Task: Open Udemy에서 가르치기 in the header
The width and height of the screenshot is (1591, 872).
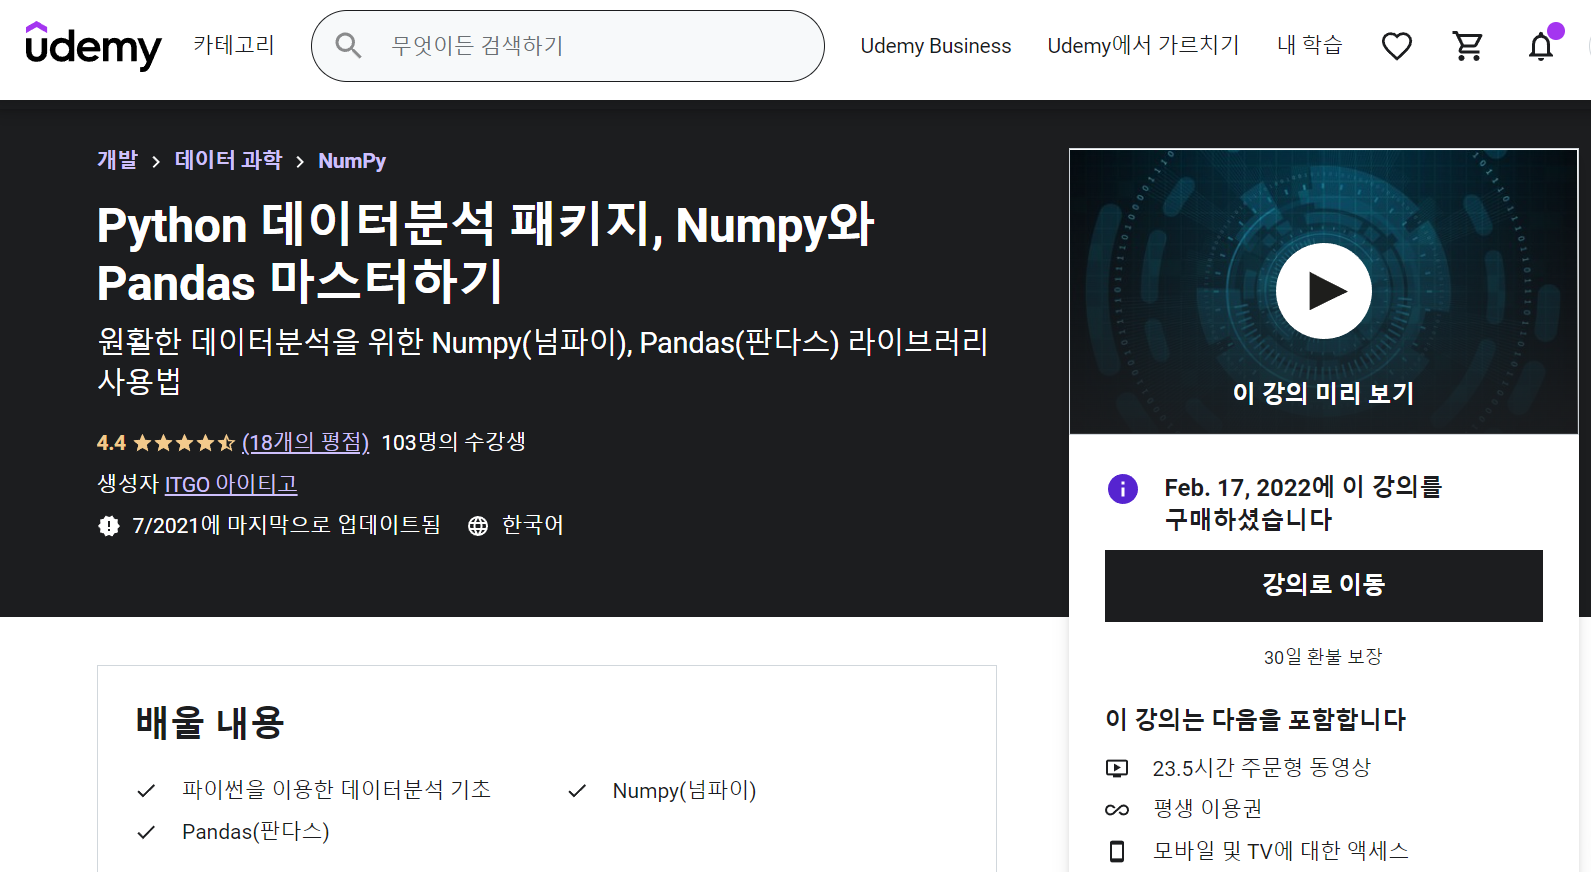Action: tap(1143, 45)
